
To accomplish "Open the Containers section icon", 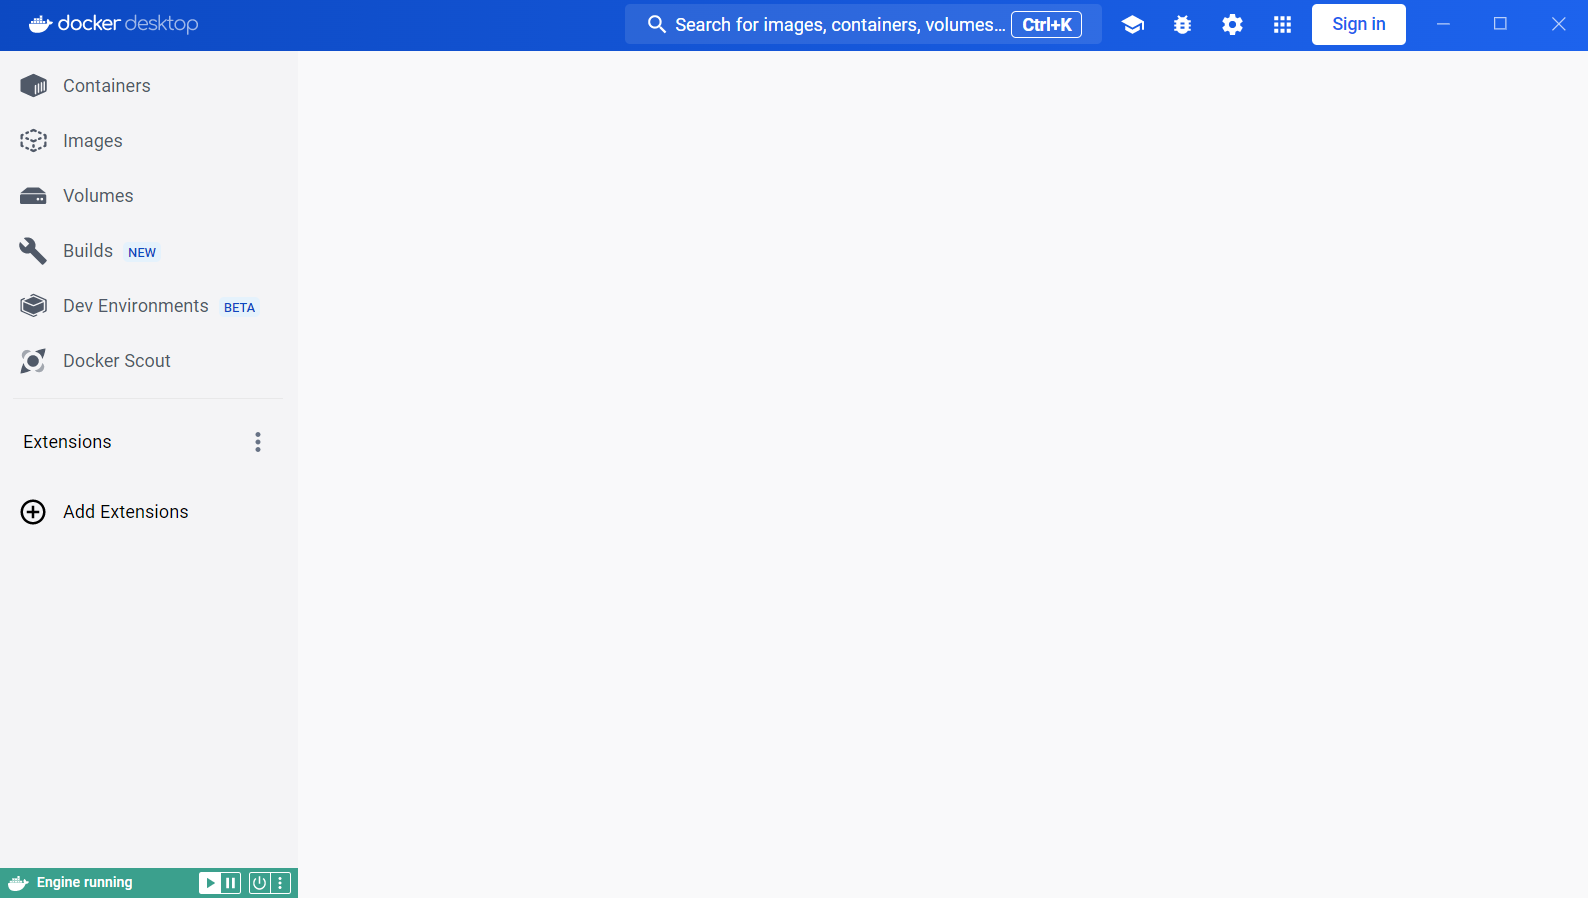I will click(x=33, y=86).
